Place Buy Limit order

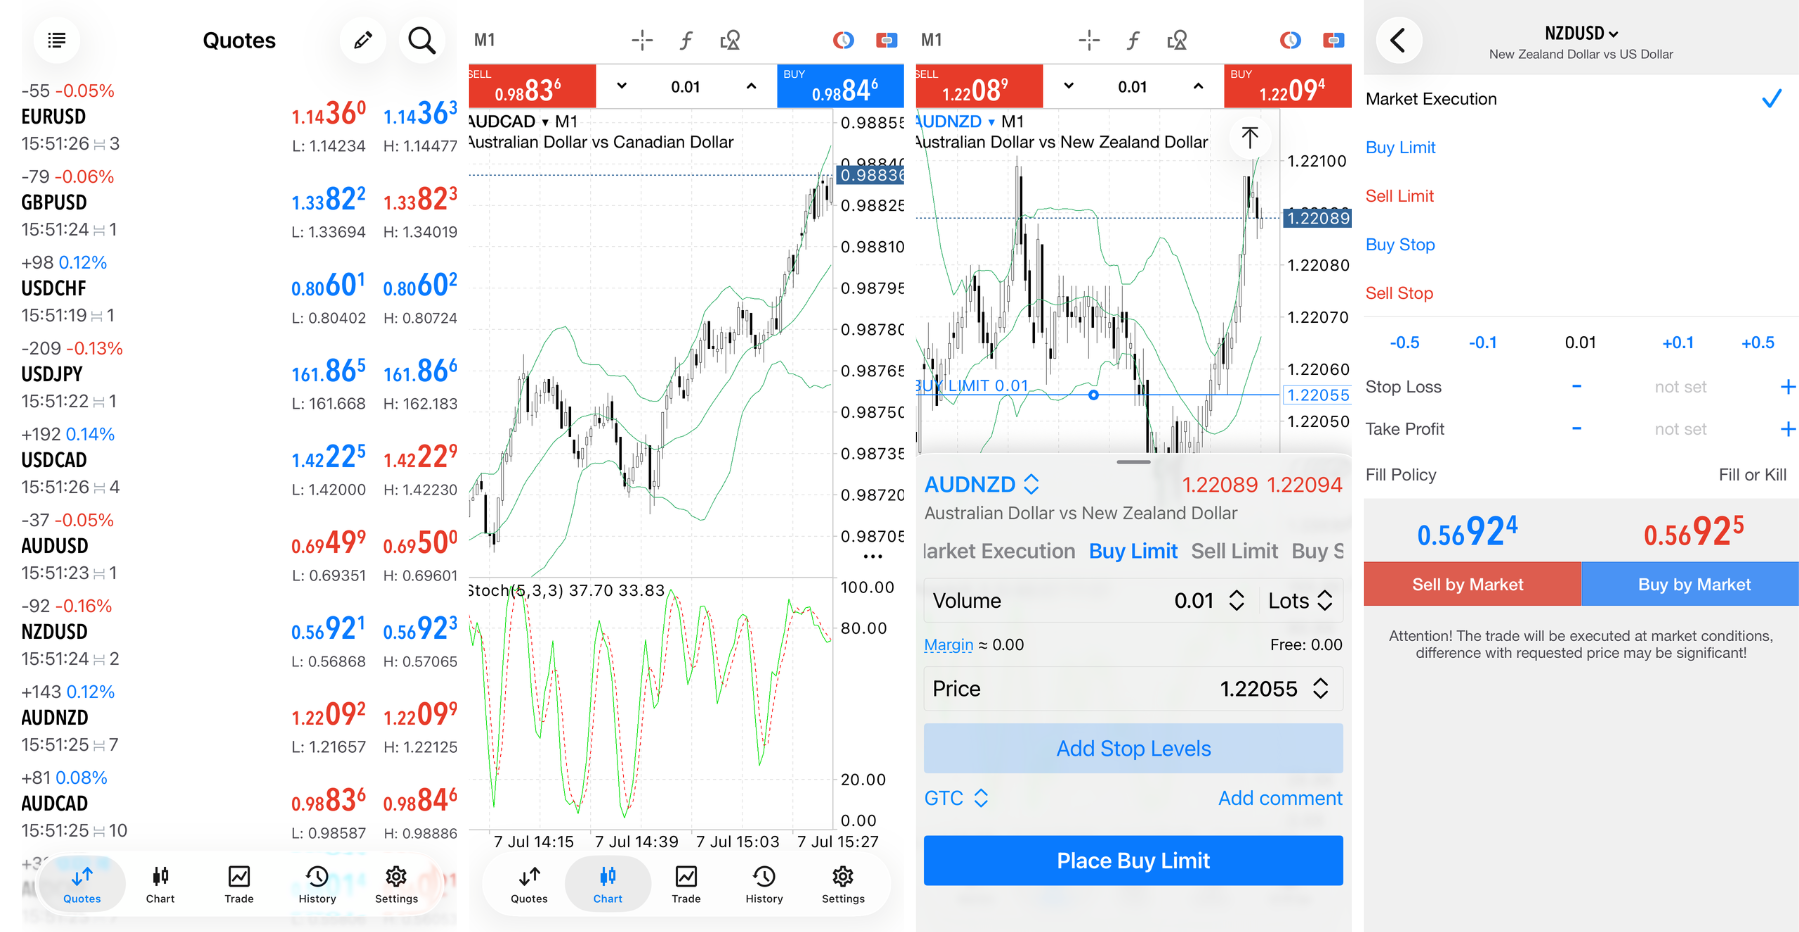click(1133, 860)
